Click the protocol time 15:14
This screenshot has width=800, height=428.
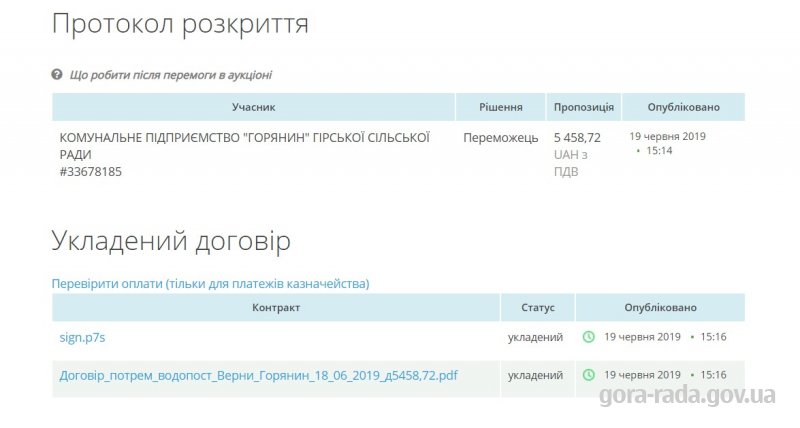(x=659, y=150)
